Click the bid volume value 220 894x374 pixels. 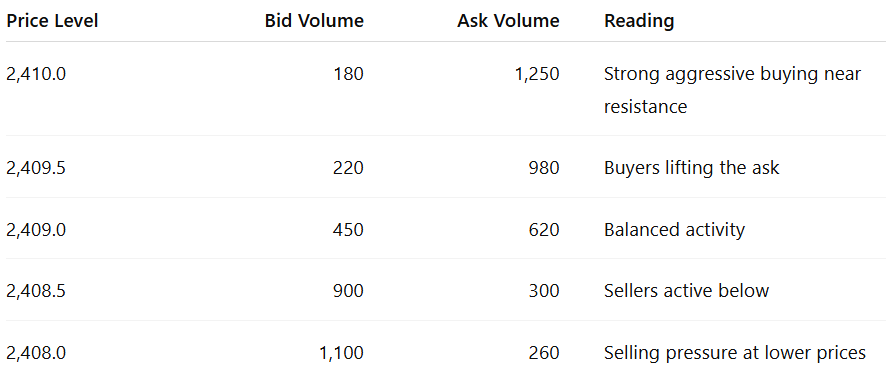tap(348, 168)
